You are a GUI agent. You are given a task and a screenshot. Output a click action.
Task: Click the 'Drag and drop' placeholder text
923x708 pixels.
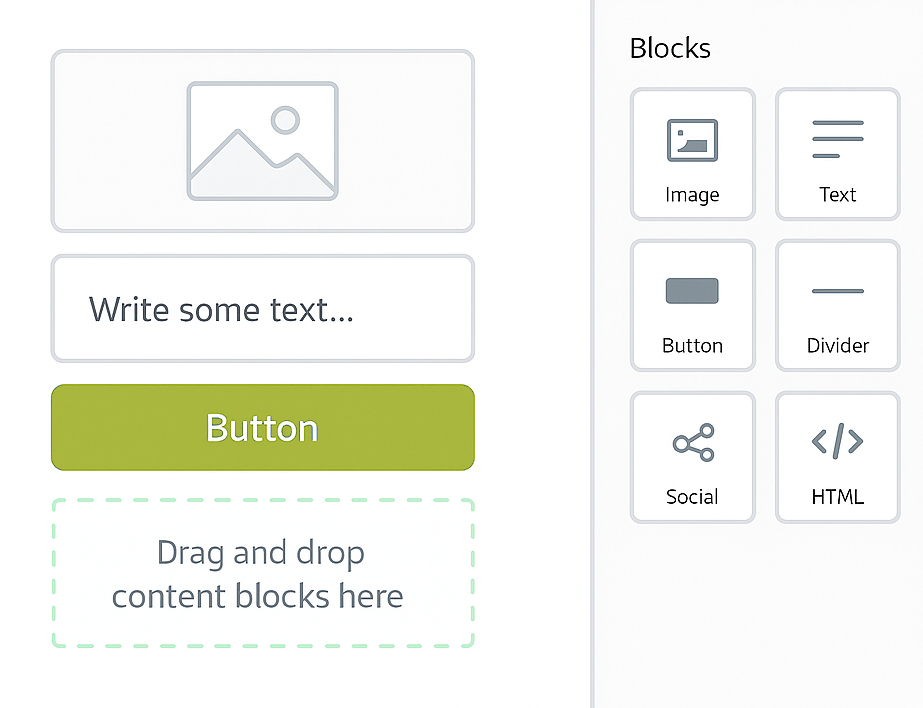click(260, 553)
